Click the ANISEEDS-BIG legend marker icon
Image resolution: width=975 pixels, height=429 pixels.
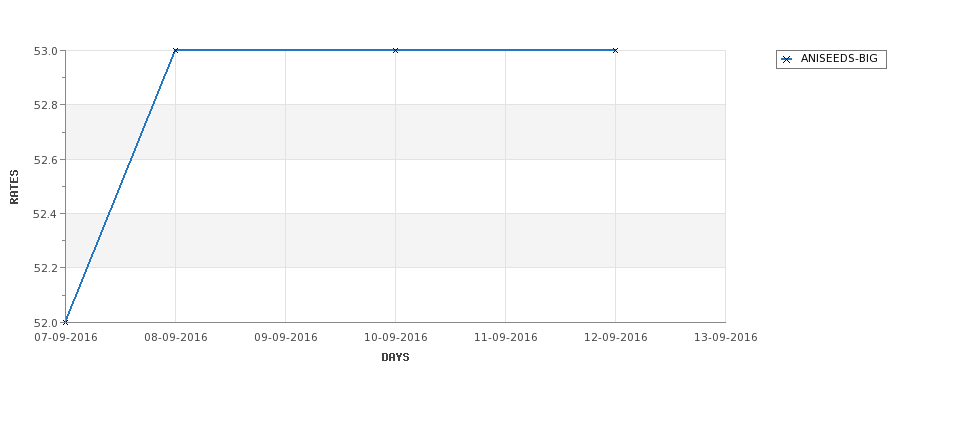(x=787, y=59)
